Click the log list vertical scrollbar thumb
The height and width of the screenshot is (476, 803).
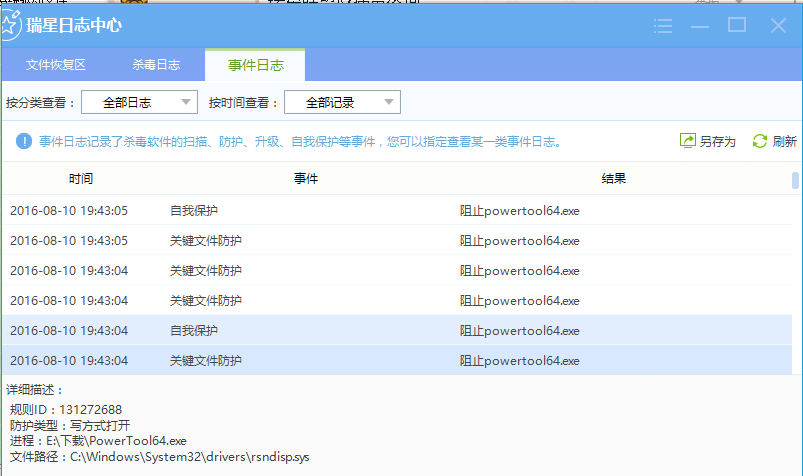click(795, 180)
